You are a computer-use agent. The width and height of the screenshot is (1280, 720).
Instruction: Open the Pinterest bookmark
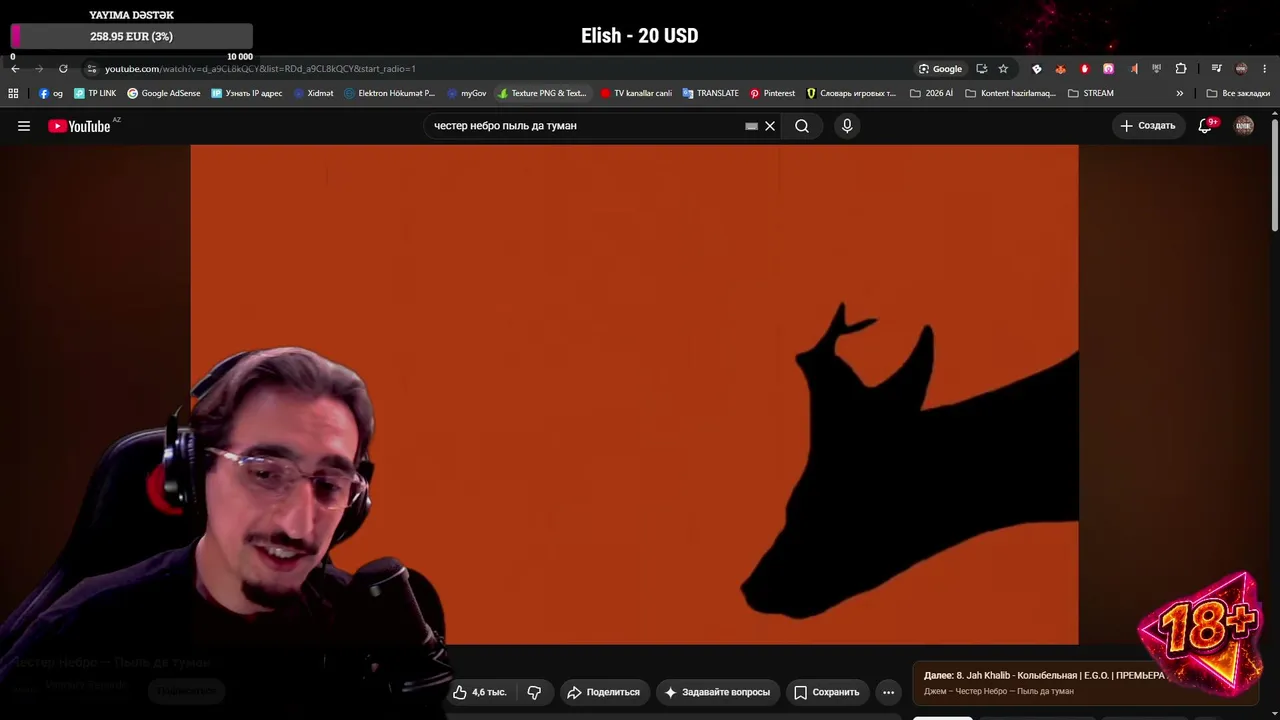pyautogui.click(x=772, y=93)
